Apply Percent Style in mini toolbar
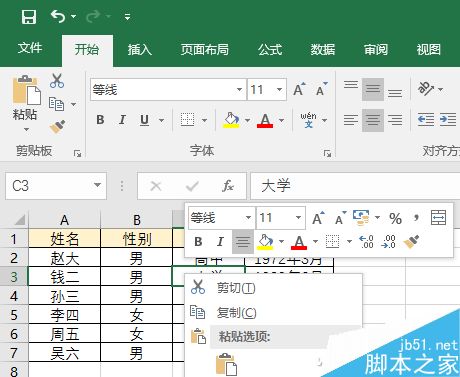Viewport: 460px width, 377px height. coord(396,218)
